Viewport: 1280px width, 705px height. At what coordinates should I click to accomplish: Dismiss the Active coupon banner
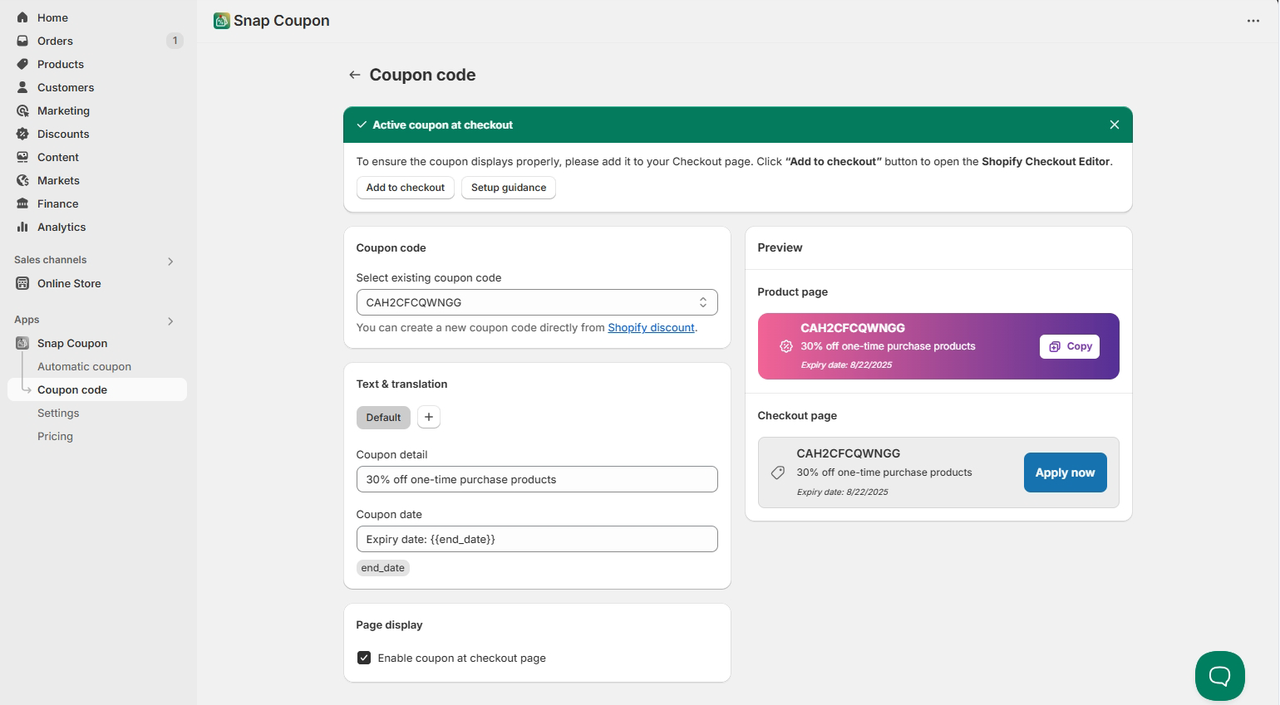(x=1114, y=125)
